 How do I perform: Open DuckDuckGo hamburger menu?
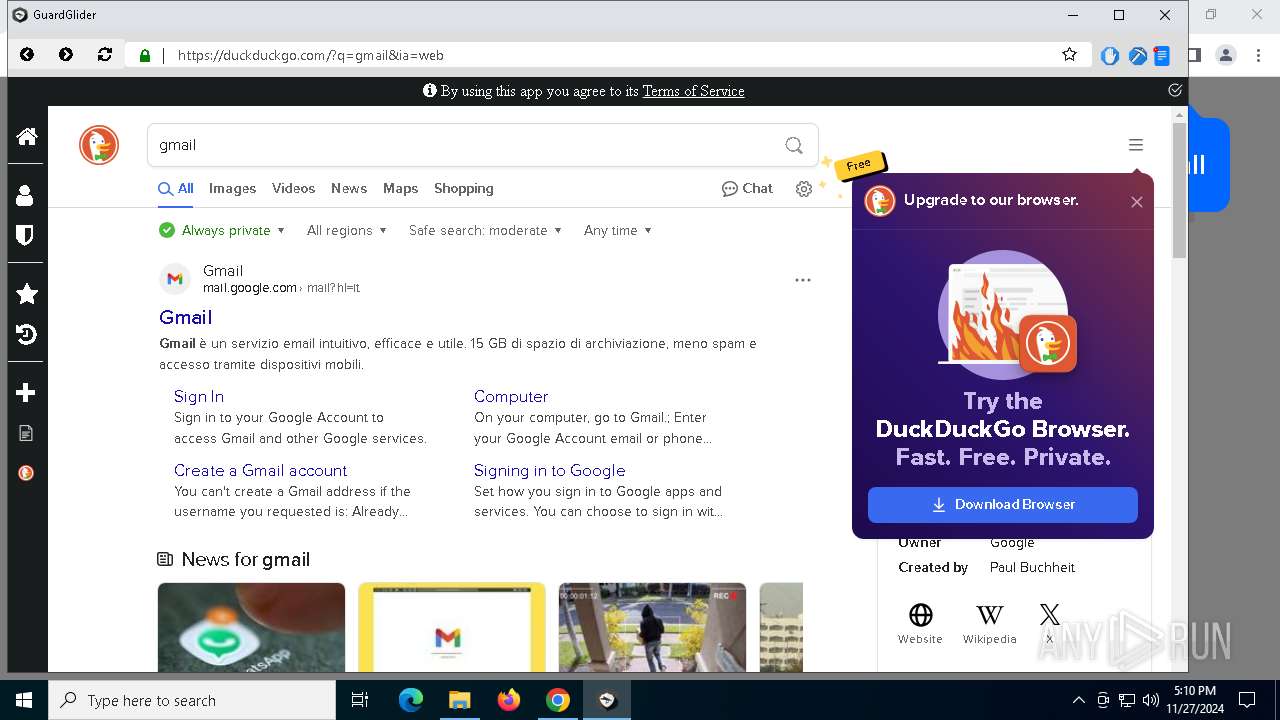click(x=1136, y=145)
